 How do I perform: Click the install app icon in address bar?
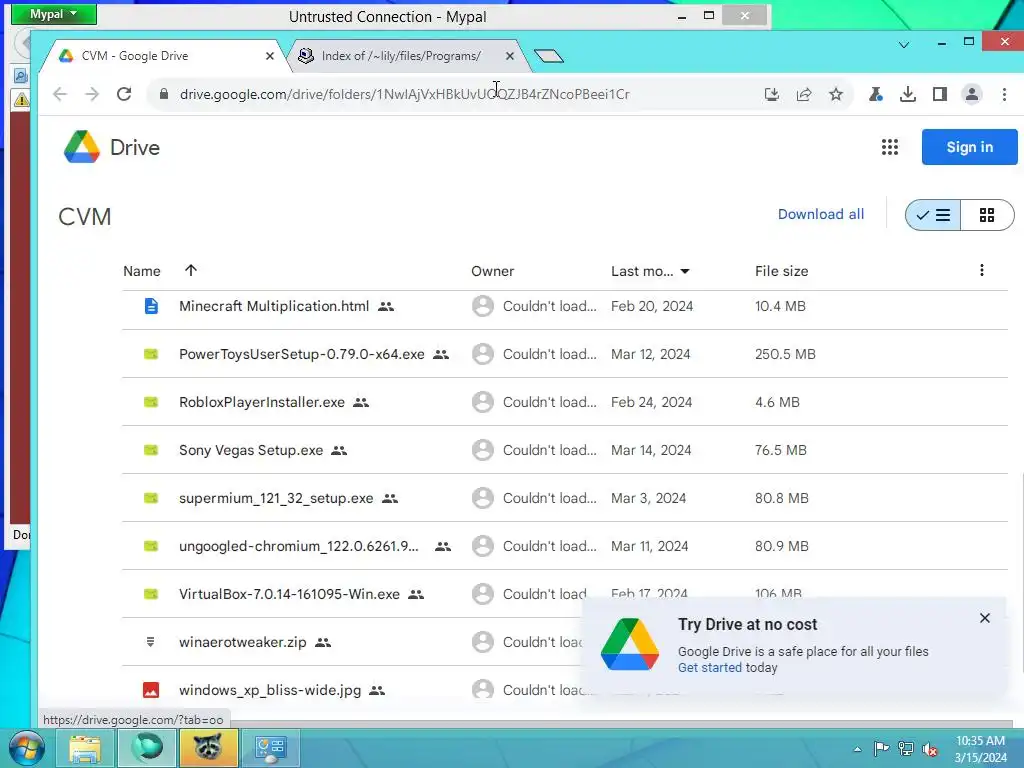[x=772, y=94]
